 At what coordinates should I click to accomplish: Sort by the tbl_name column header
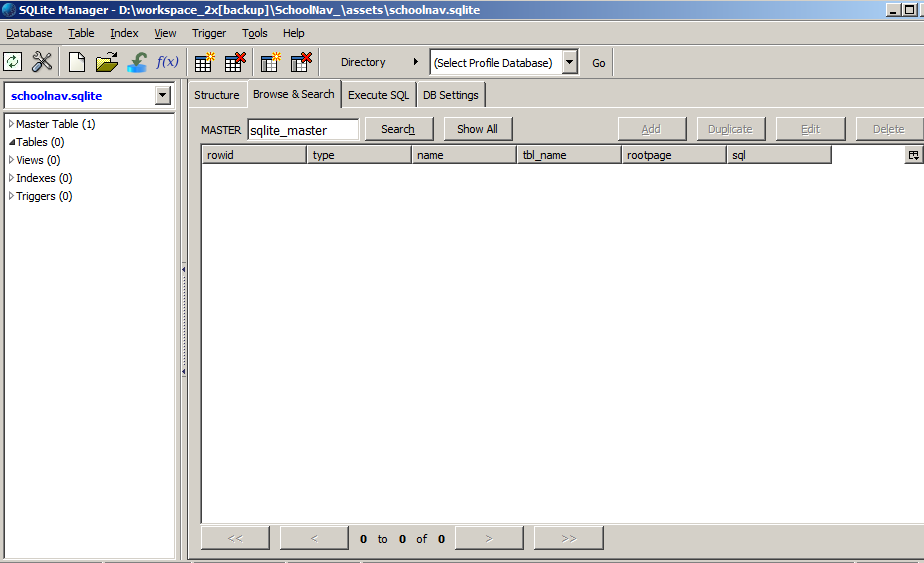pos(569,155)
